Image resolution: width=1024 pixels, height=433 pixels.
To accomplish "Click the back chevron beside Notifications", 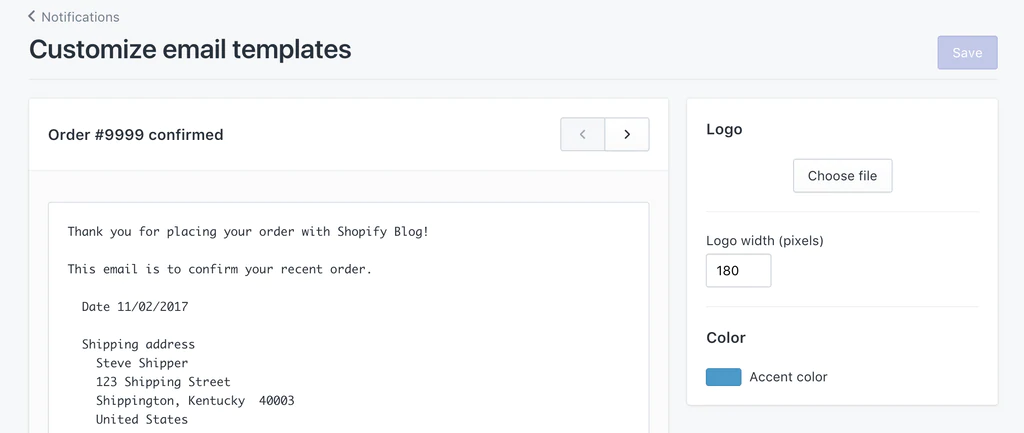I will 32,16.
